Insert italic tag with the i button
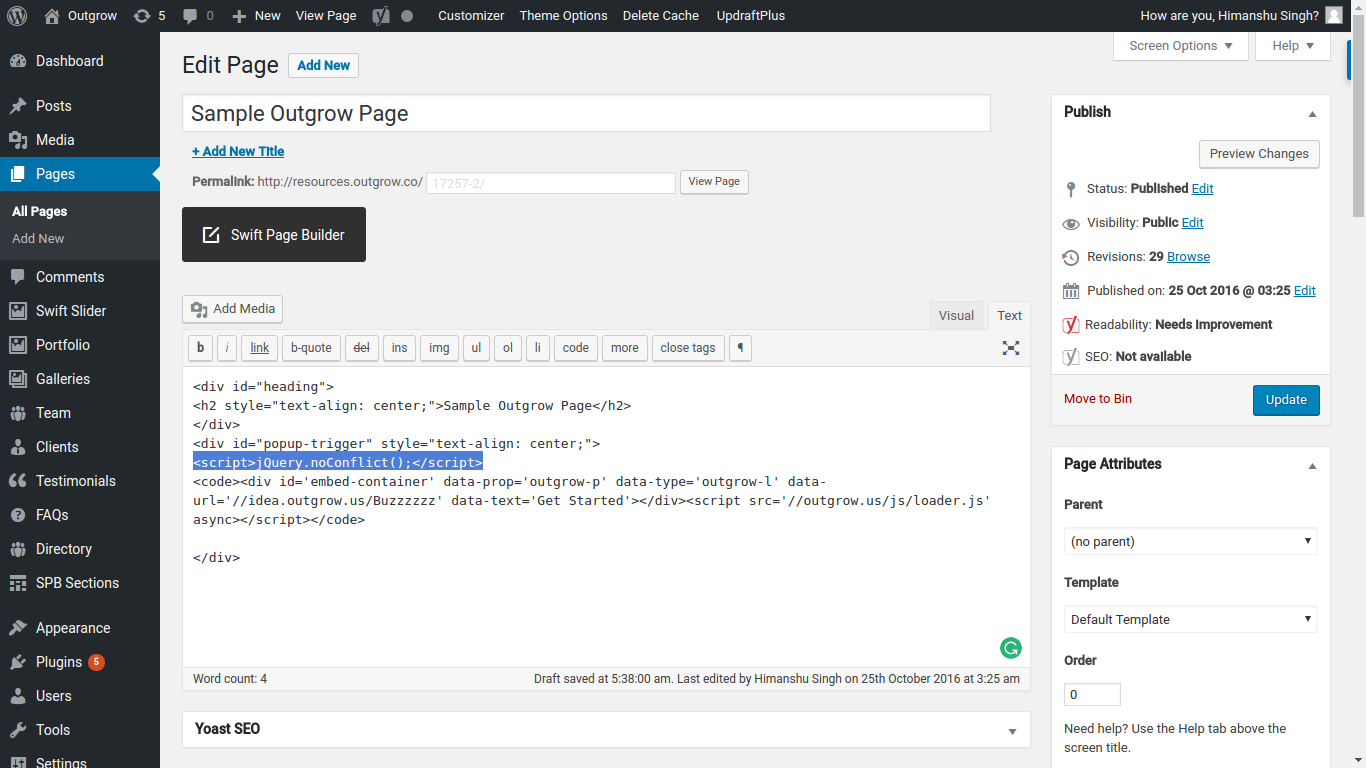The image size is (1366, 768). [x=227, y=348]
